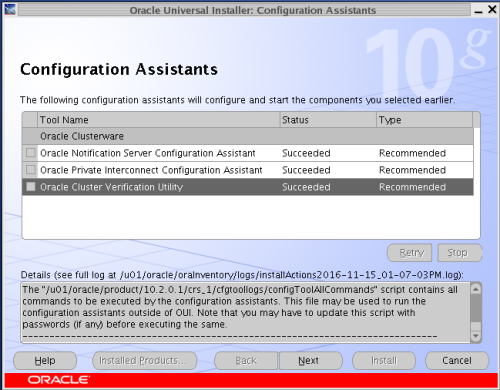Click the Stop button
This screenshot has height=390, width=500.
click(460, 253)
